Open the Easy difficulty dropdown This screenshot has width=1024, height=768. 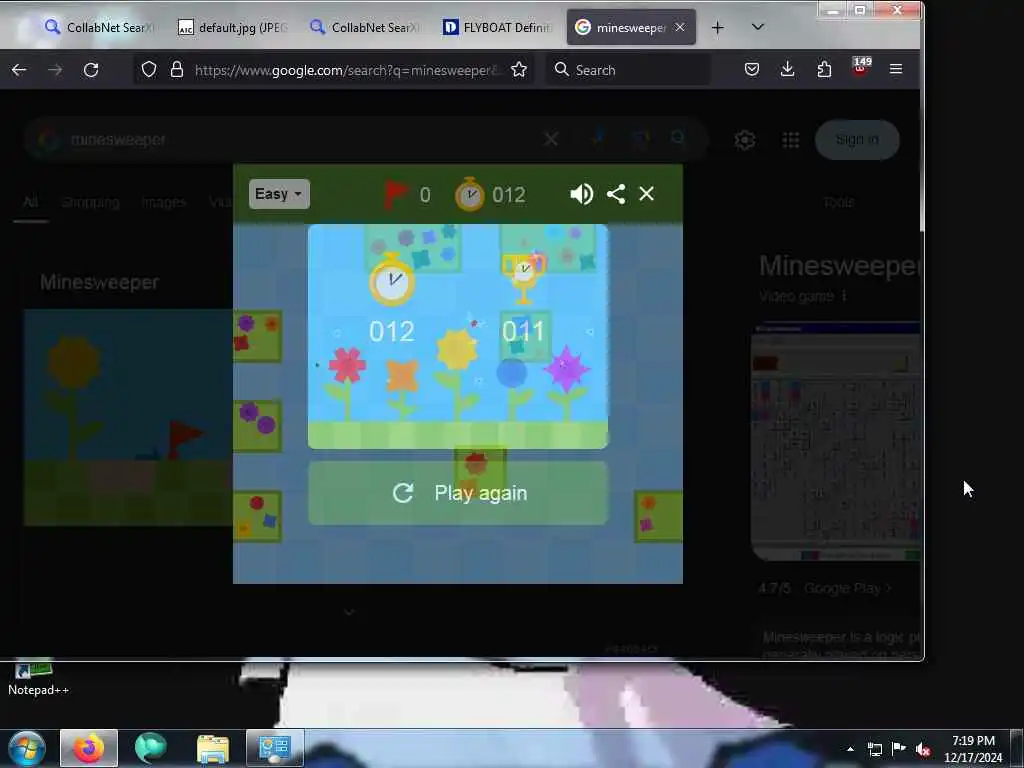279,194
